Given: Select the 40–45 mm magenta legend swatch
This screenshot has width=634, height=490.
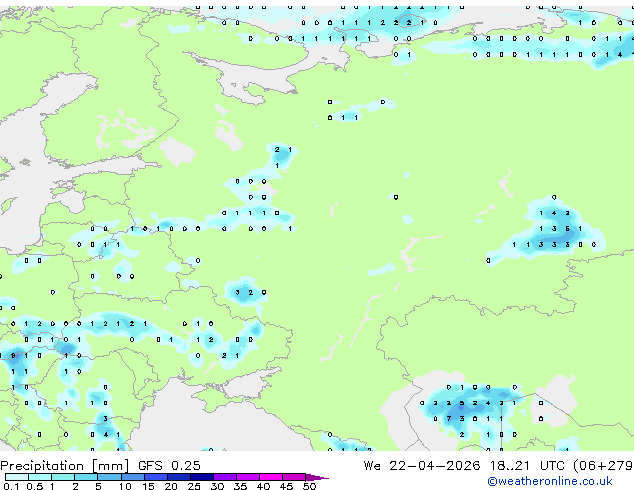Looking at the screenshot, I should point(271,477).
